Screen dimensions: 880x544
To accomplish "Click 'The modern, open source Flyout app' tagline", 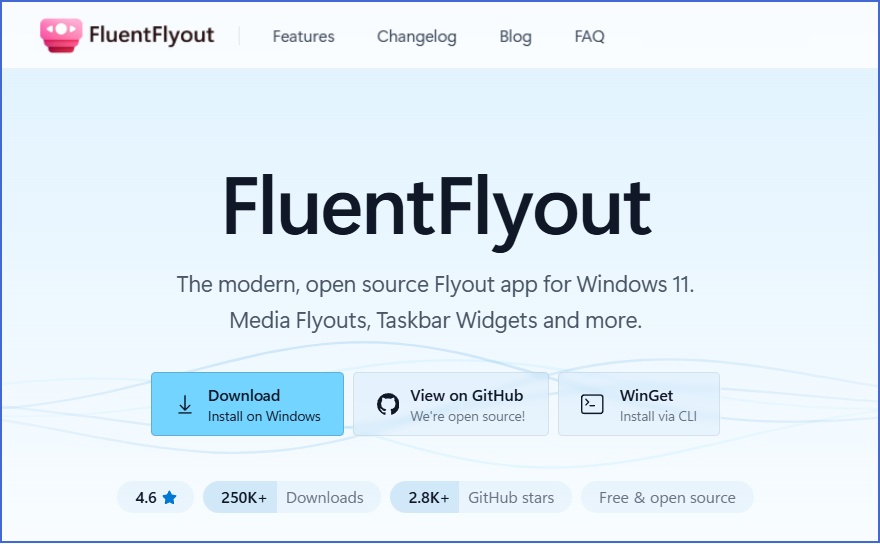I will click(x=435, y=285).
